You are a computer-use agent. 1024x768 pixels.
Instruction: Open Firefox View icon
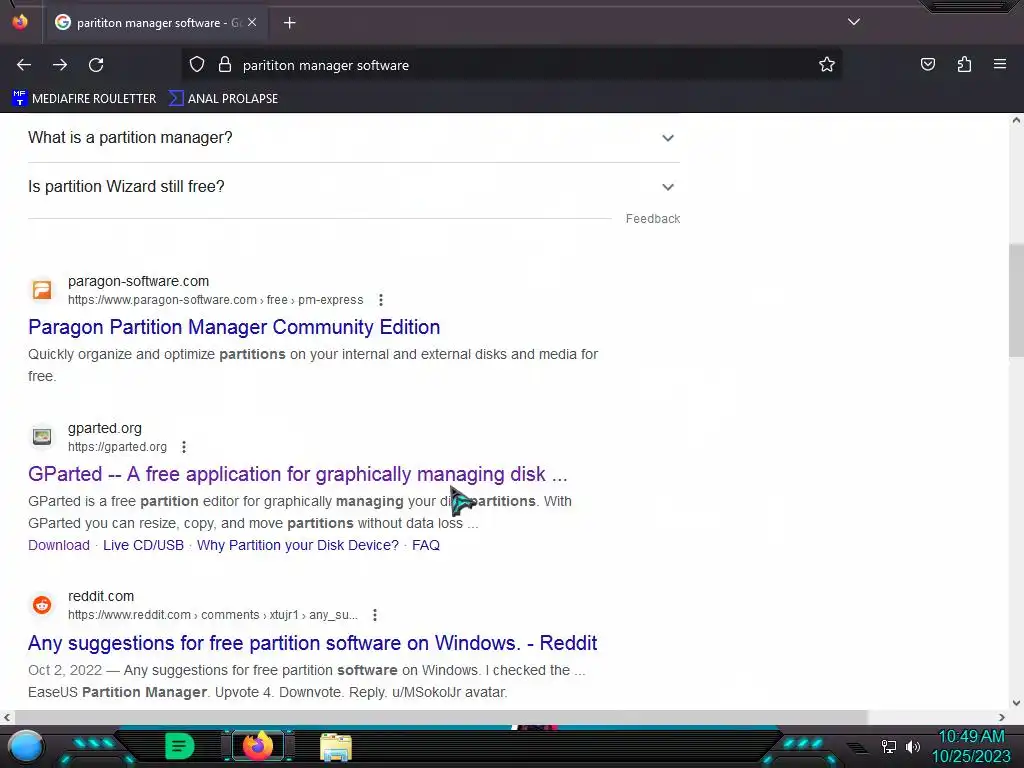click(x=20, y=22)
